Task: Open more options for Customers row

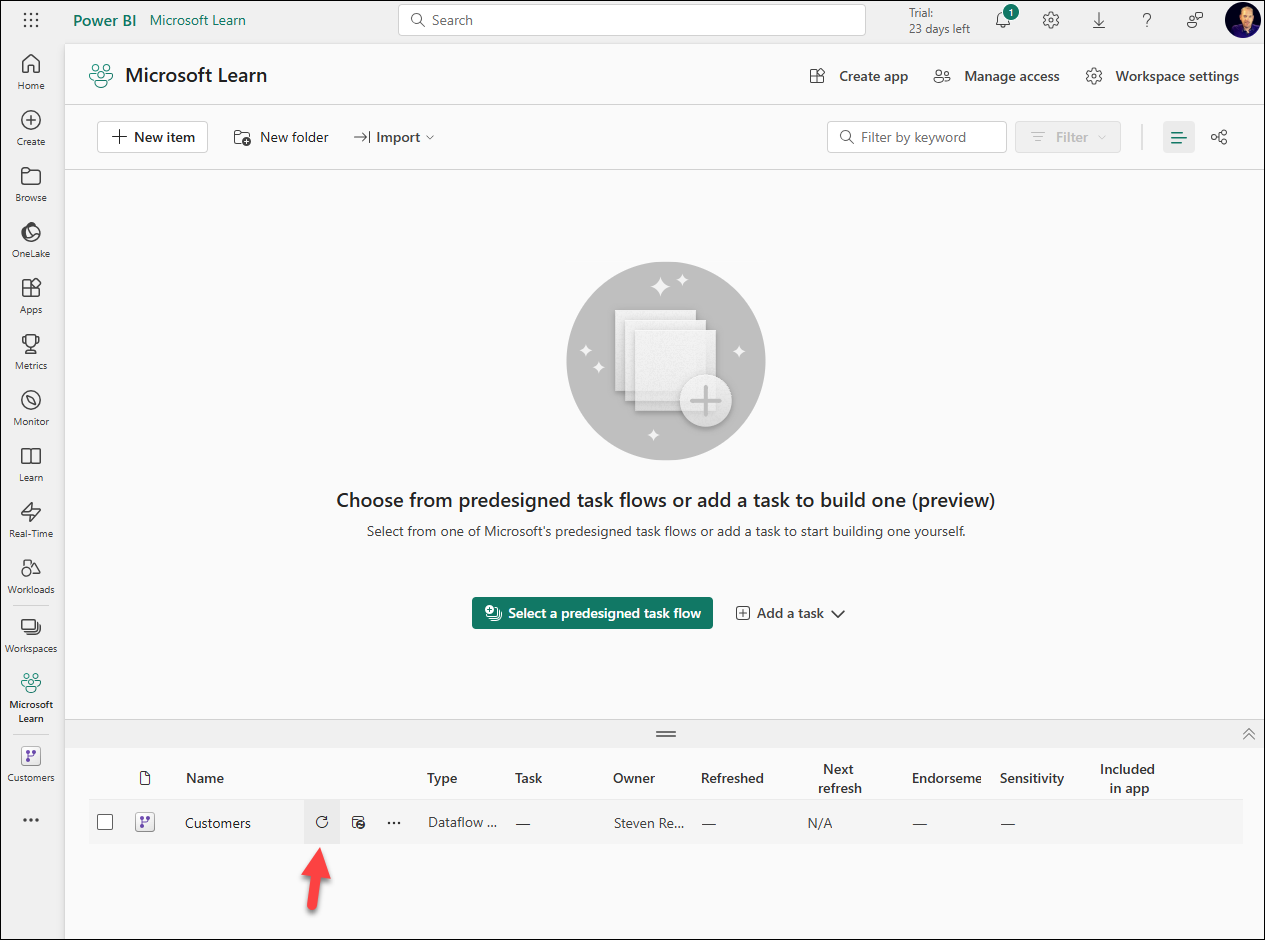Action: (394, 822)
